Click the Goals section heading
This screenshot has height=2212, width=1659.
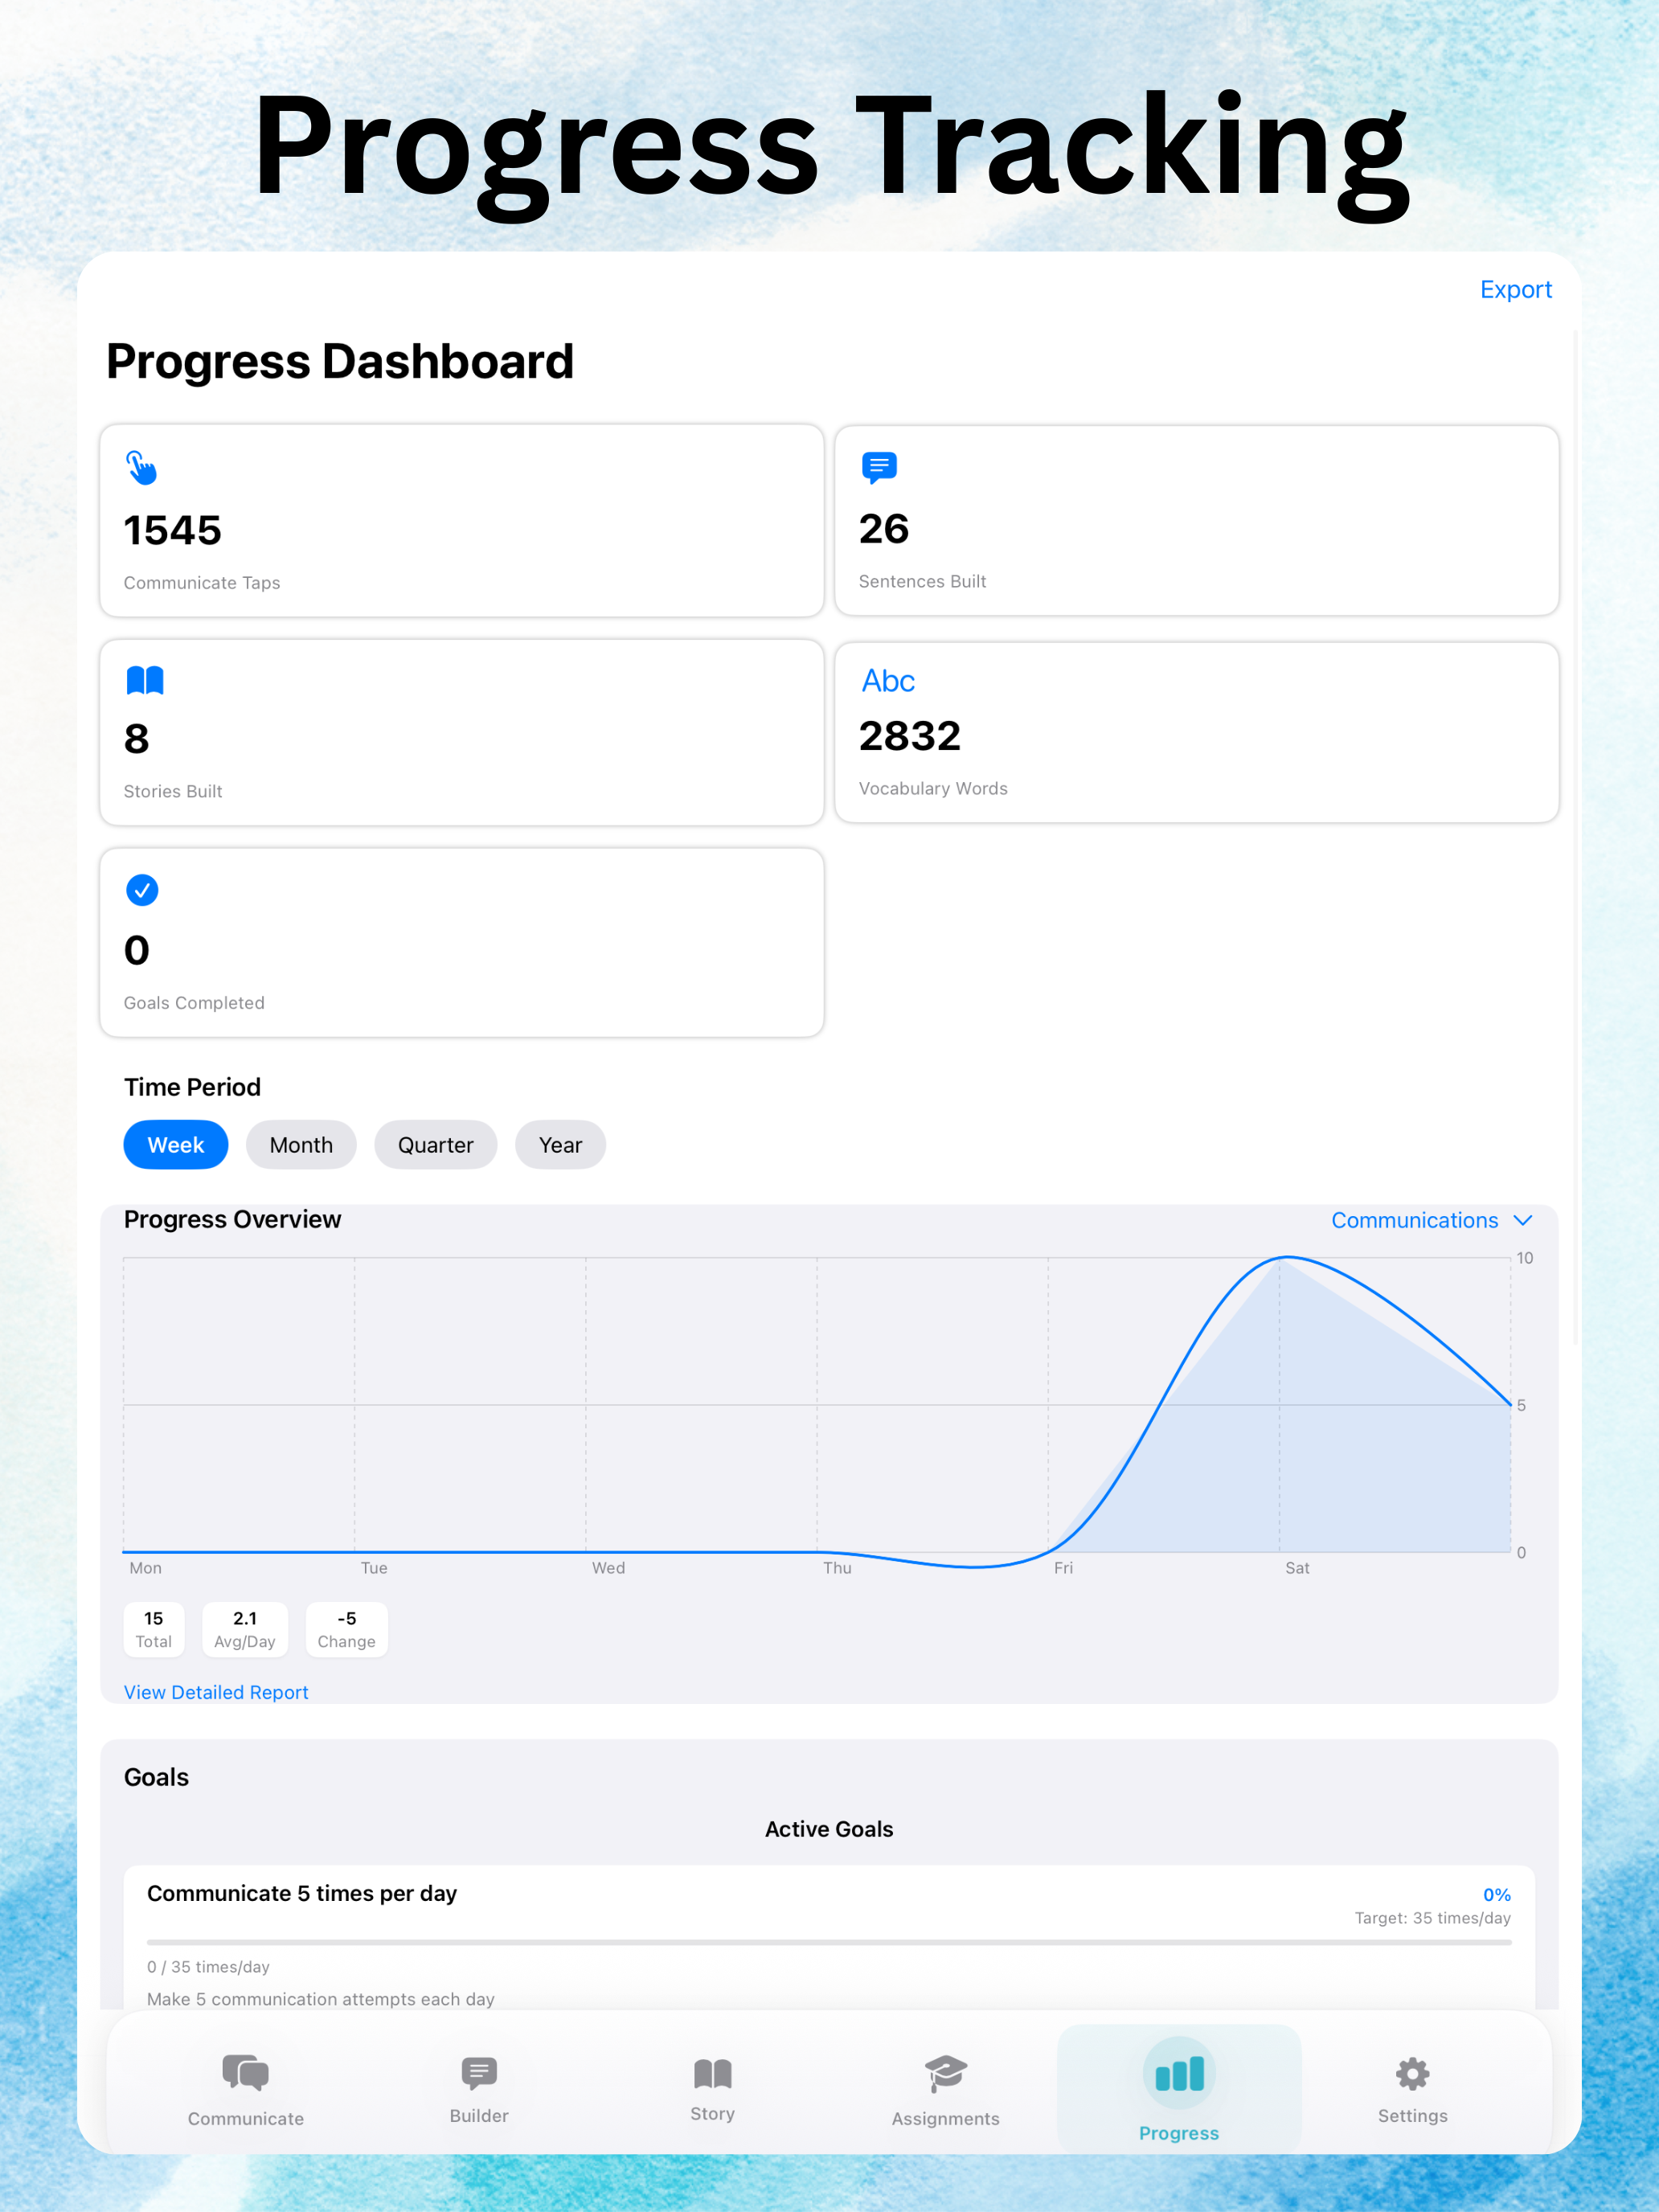coord(156,1777)
